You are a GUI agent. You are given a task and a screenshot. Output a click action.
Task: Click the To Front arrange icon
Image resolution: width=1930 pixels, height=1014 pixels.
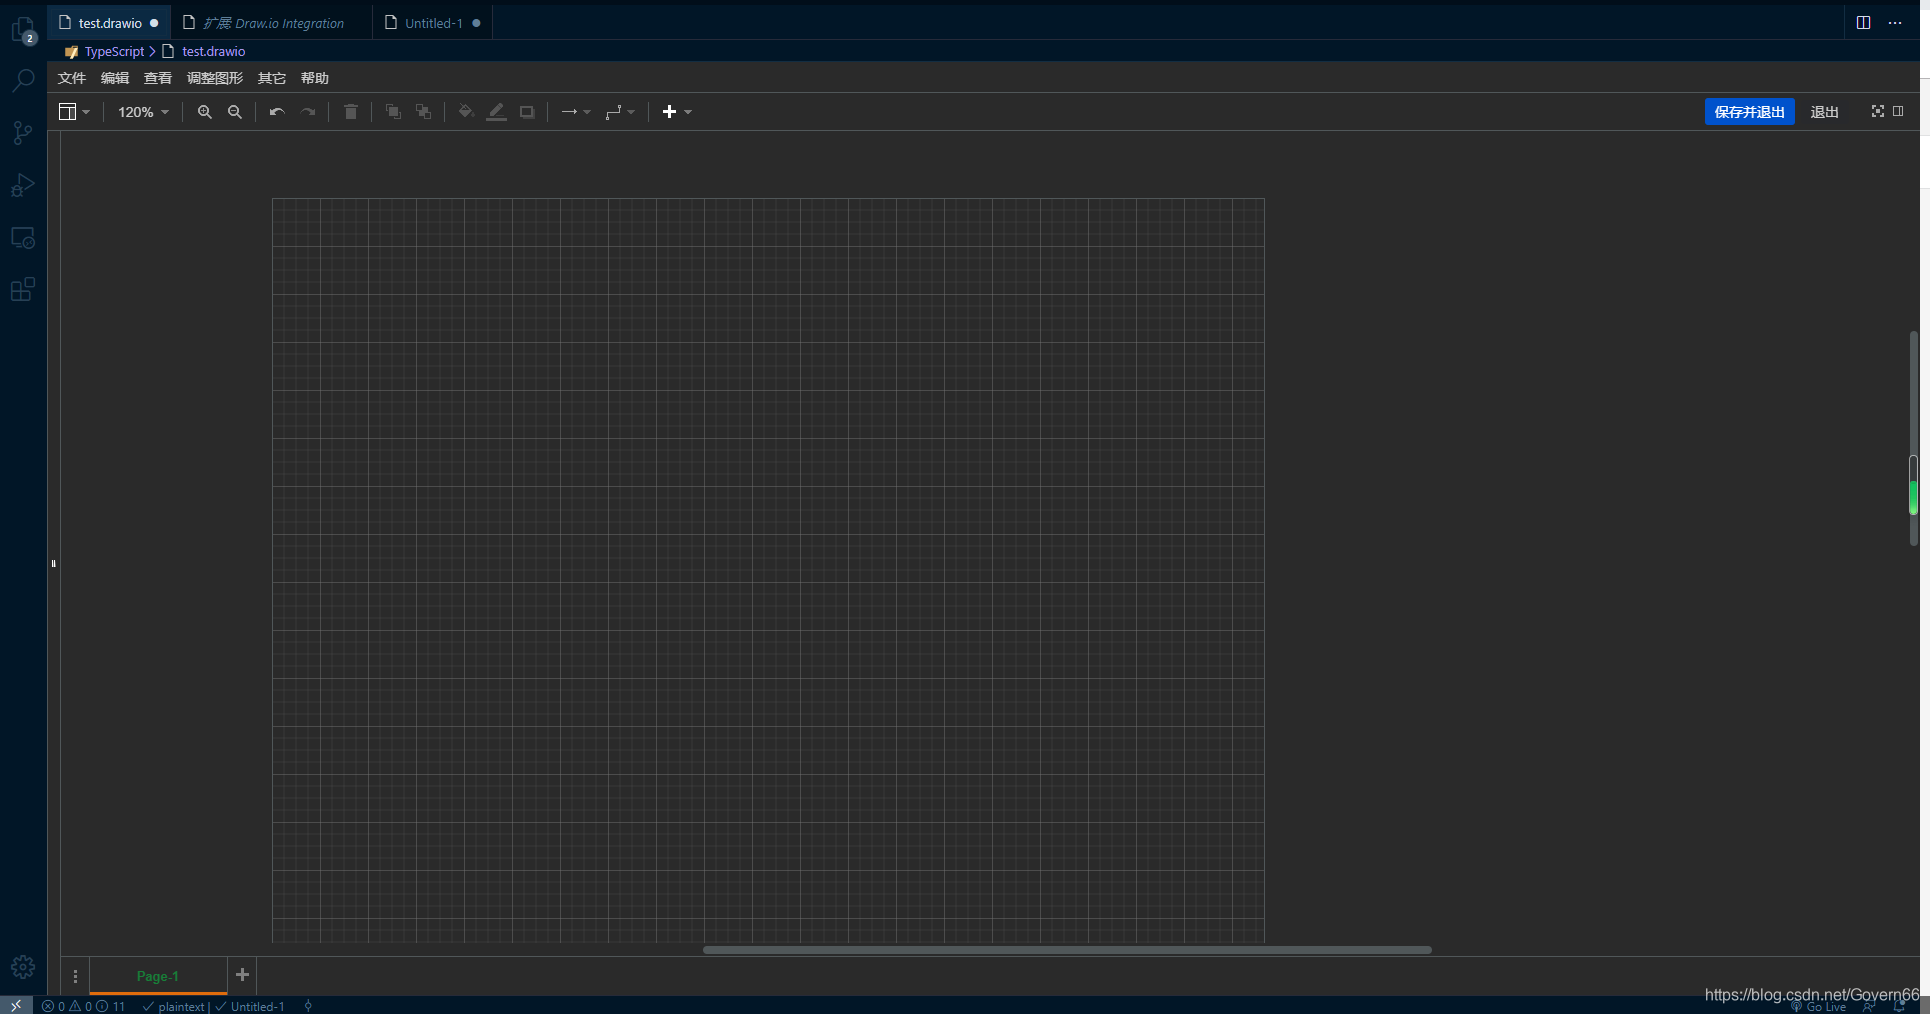tap(393, 112)
